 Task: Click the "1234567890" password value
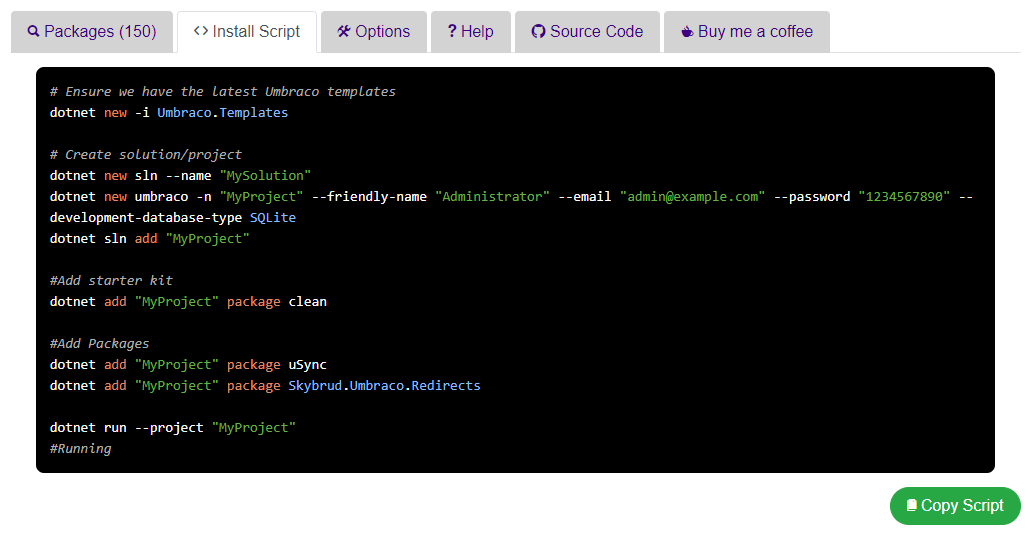(x=904, y=197)
